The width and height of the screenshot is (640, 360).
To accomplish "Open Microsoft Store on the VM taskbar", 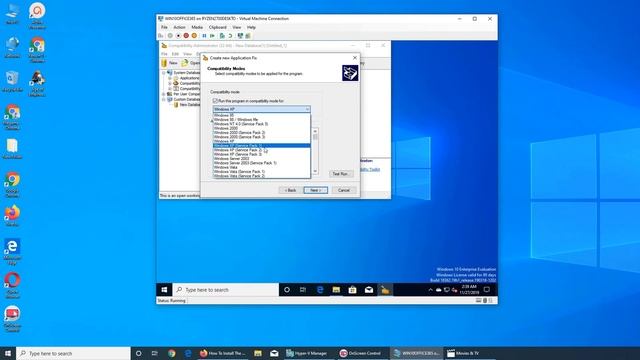I will pos(353,290).
